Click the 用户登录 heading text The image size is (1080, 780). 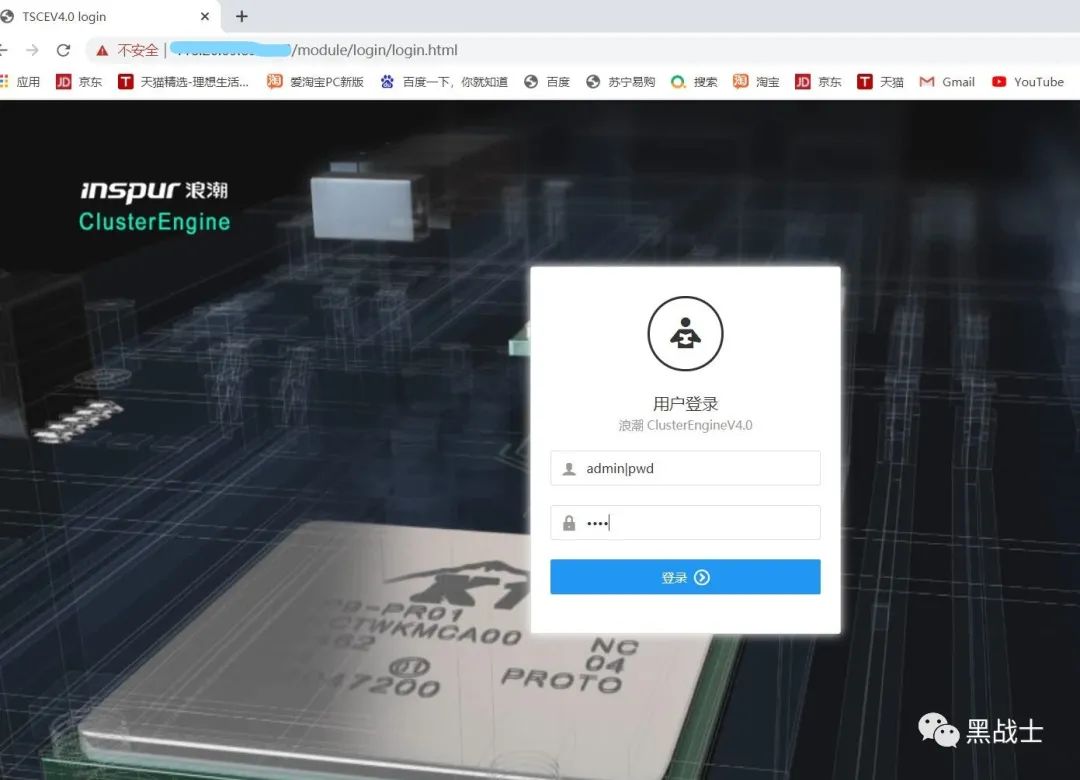(x=685, y=404)
